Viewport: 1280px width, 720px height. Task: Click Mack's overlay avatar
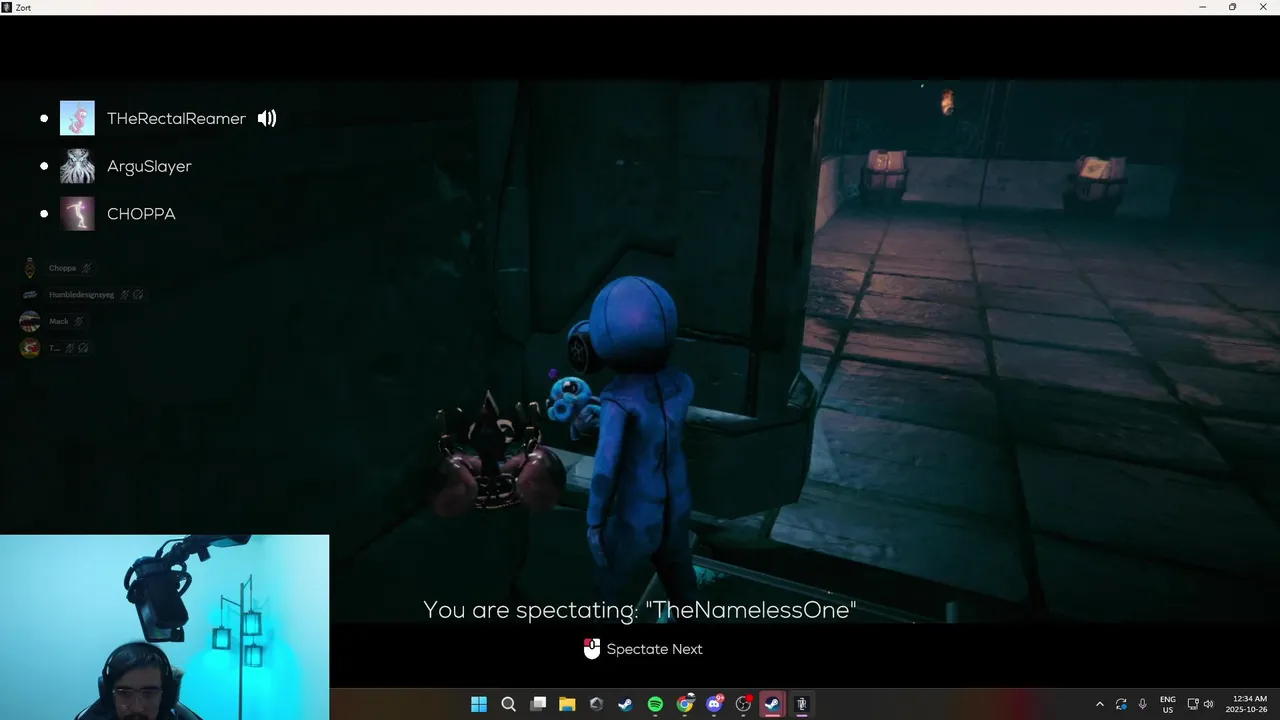point(30,321)
